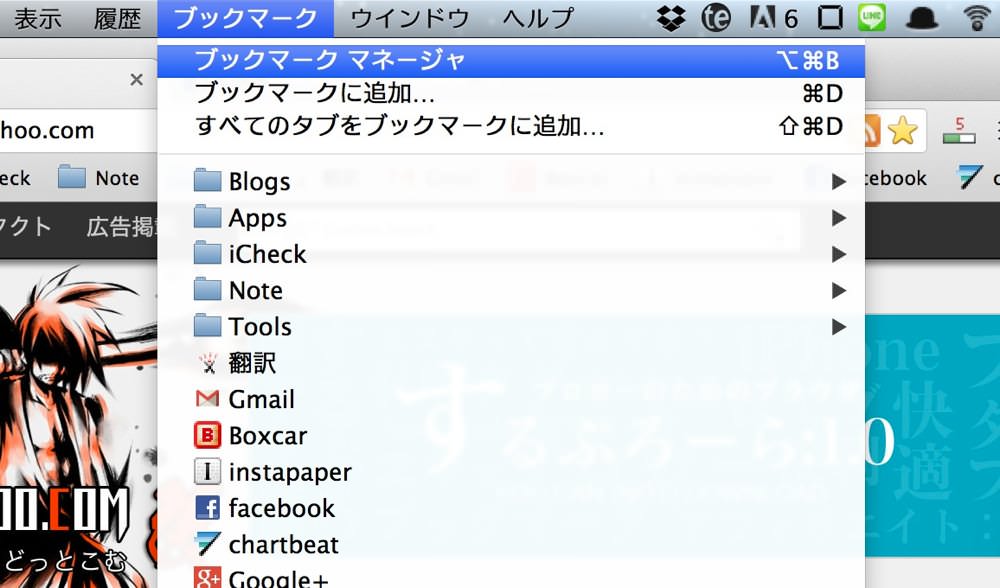Expand the Tools folder submenu arrow
The height and width of the screenshot is (588, 1000).
pyautogui.click(x=839, y=327)
